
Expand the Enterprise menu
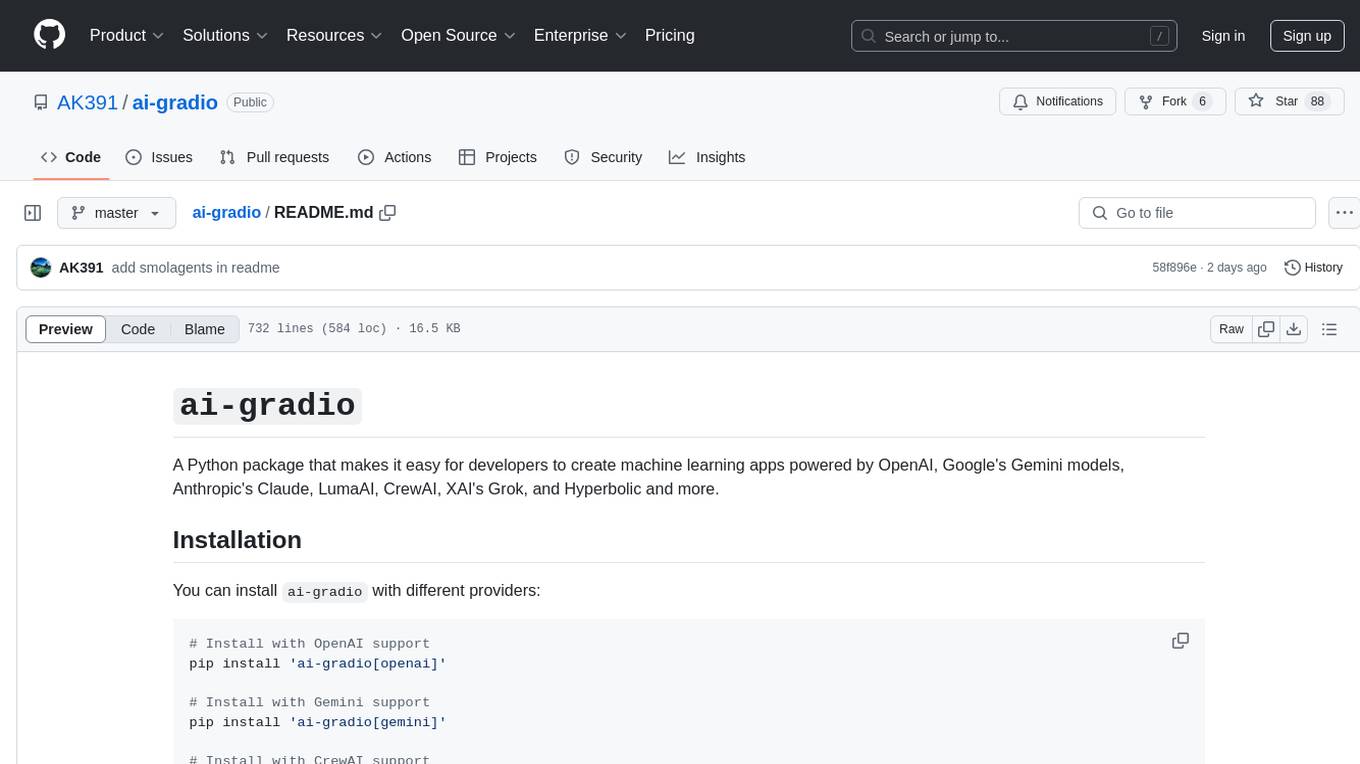(x=580, y=35)
